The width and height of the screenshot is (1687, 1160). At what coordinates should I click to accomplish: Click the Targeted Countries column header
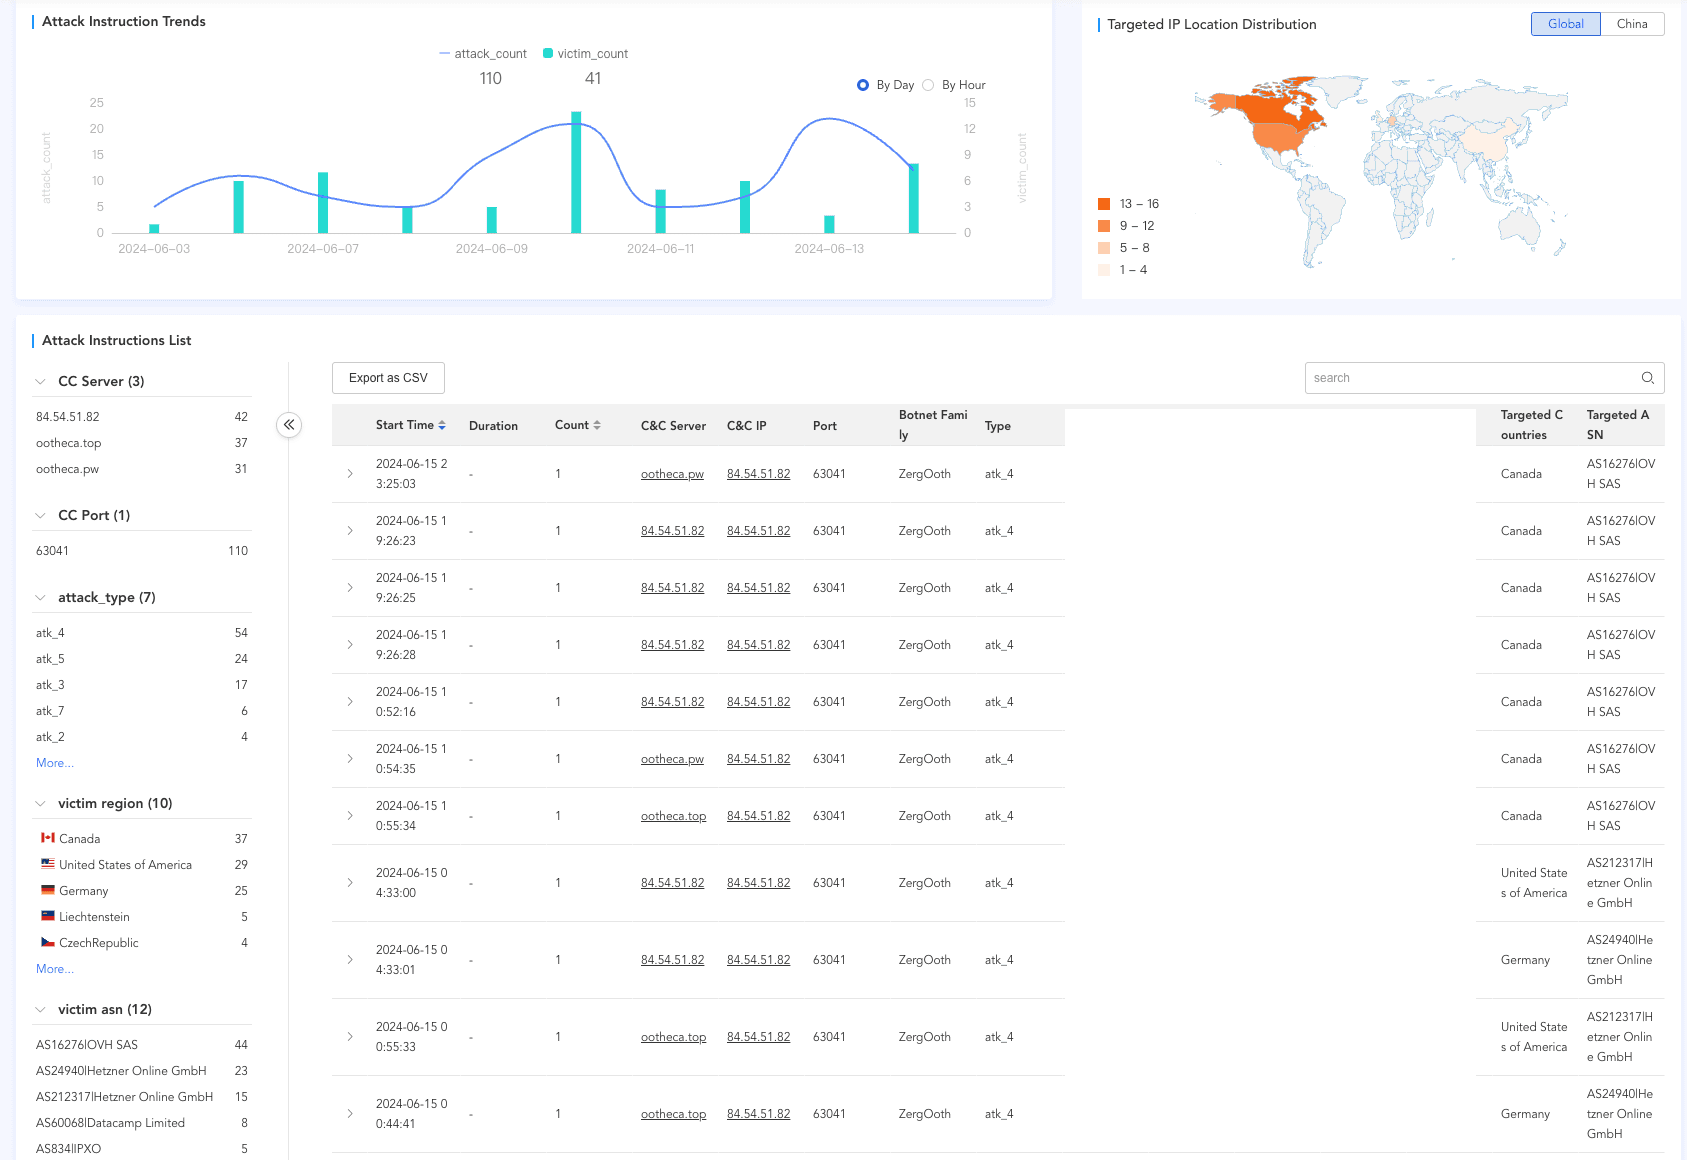[x=1531, y=425]
